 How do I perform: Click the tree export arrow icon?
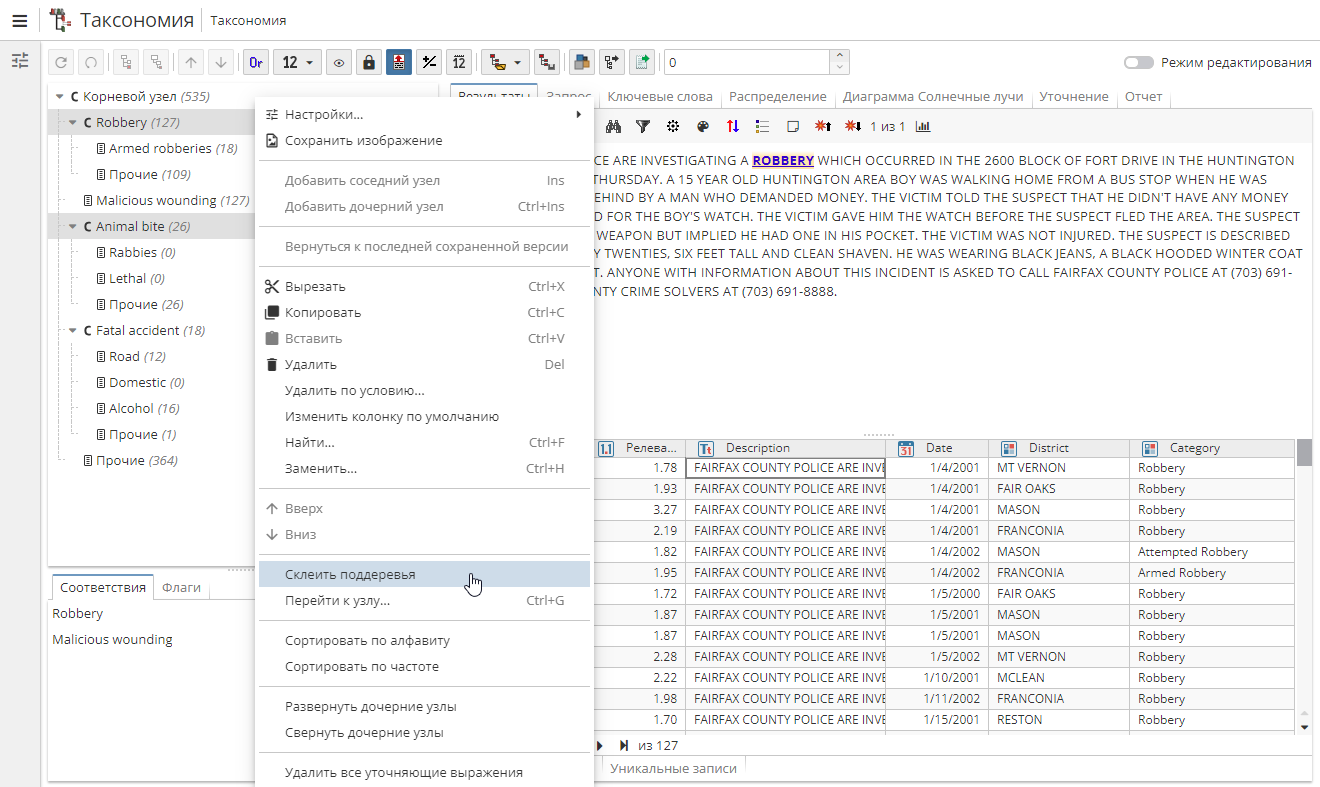611,62
